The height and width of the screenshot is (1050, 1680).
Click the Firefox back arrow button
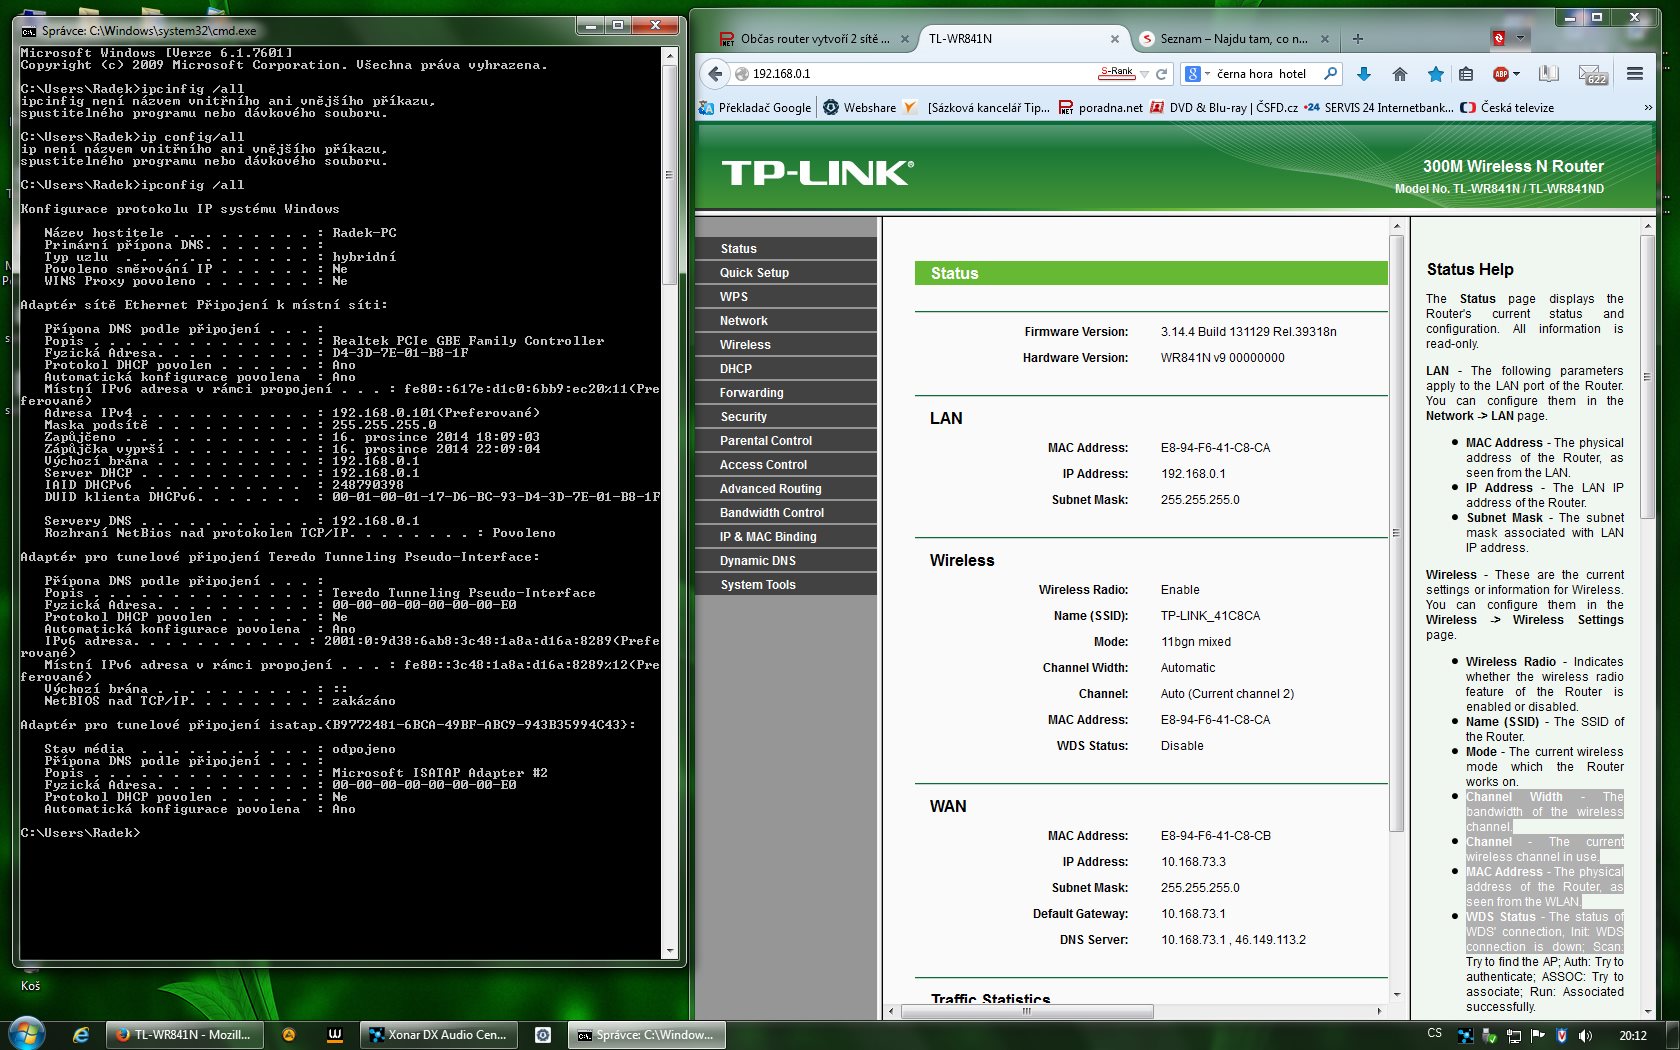pyautogui.click(x=714, y=74)
